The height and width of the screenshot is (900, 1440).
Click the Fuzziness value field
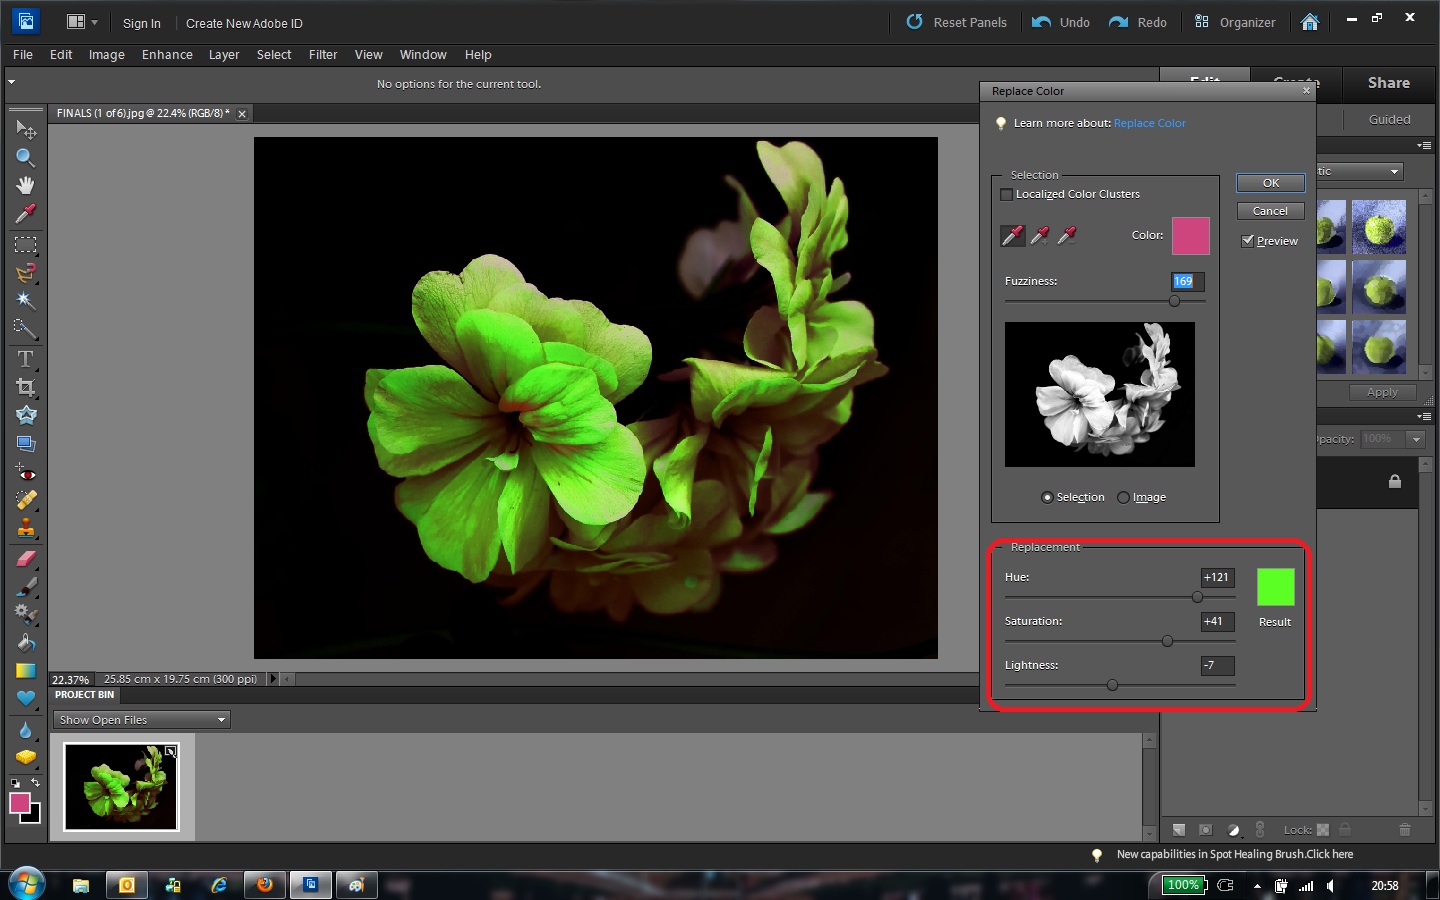click(x=1187, y=281)
